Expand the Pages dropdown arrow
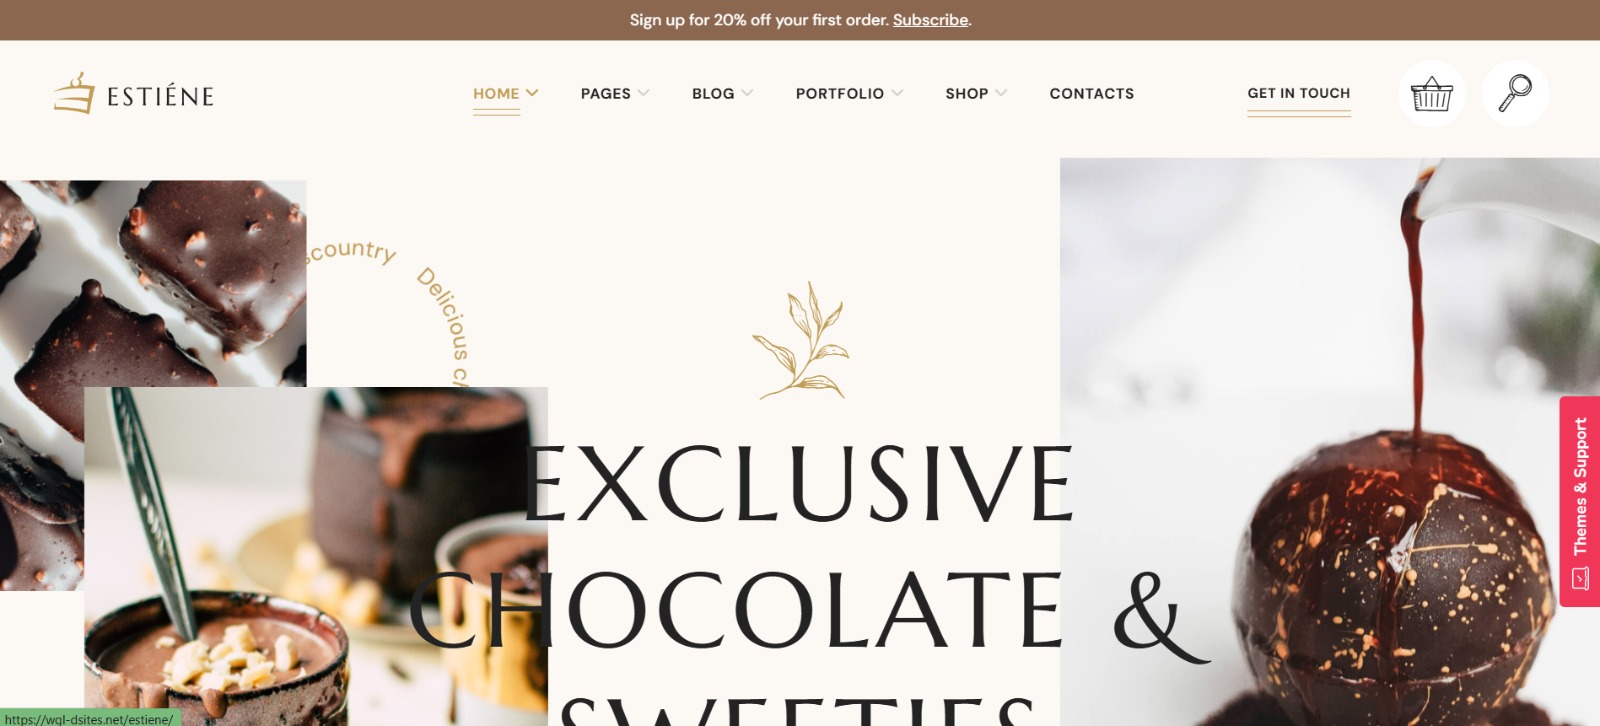 coord(643,93)
